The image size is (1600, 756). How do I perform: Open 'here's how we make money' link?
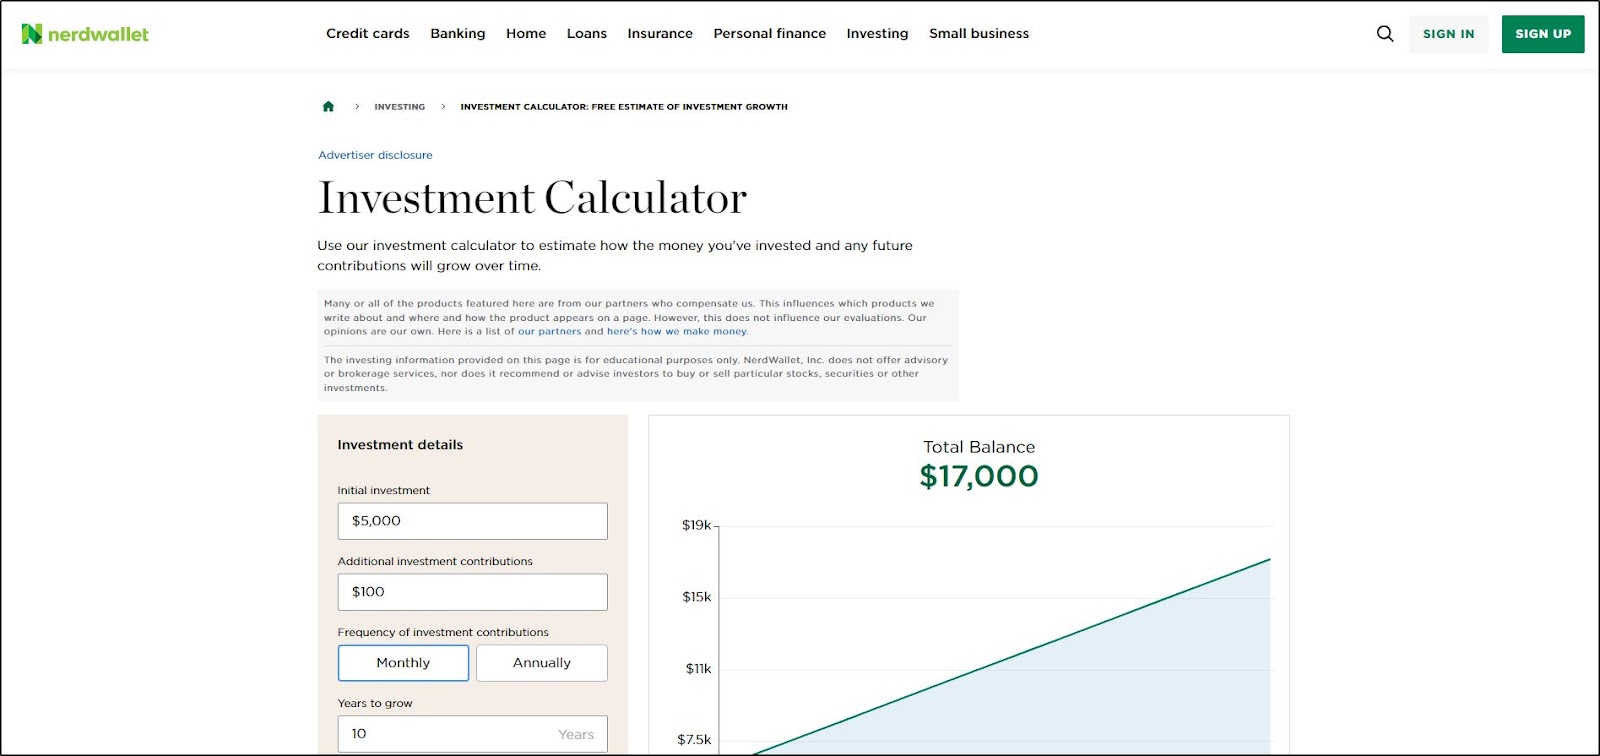point(676,331)
